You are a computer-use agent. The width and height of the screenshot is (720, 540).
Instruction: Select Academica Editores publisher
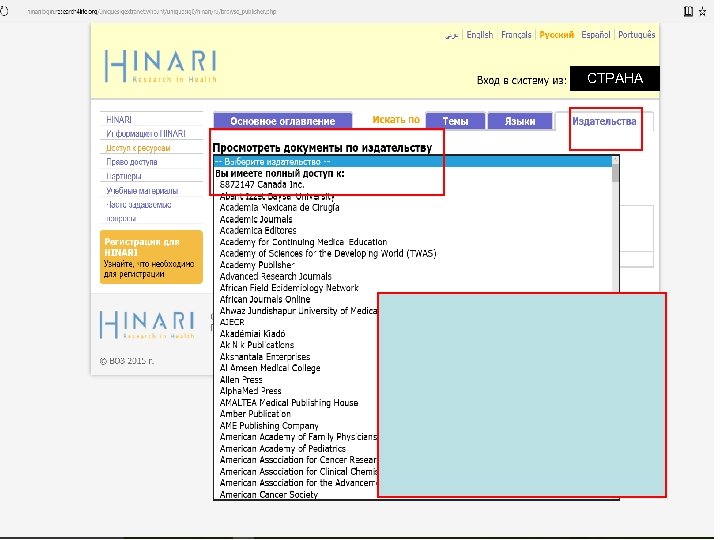click(258, 231)
